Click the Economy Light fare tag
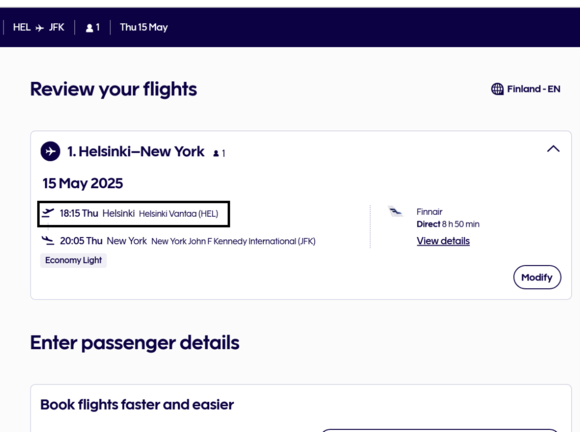The width and height of the screenshot is (580, 432). point(73,260)
